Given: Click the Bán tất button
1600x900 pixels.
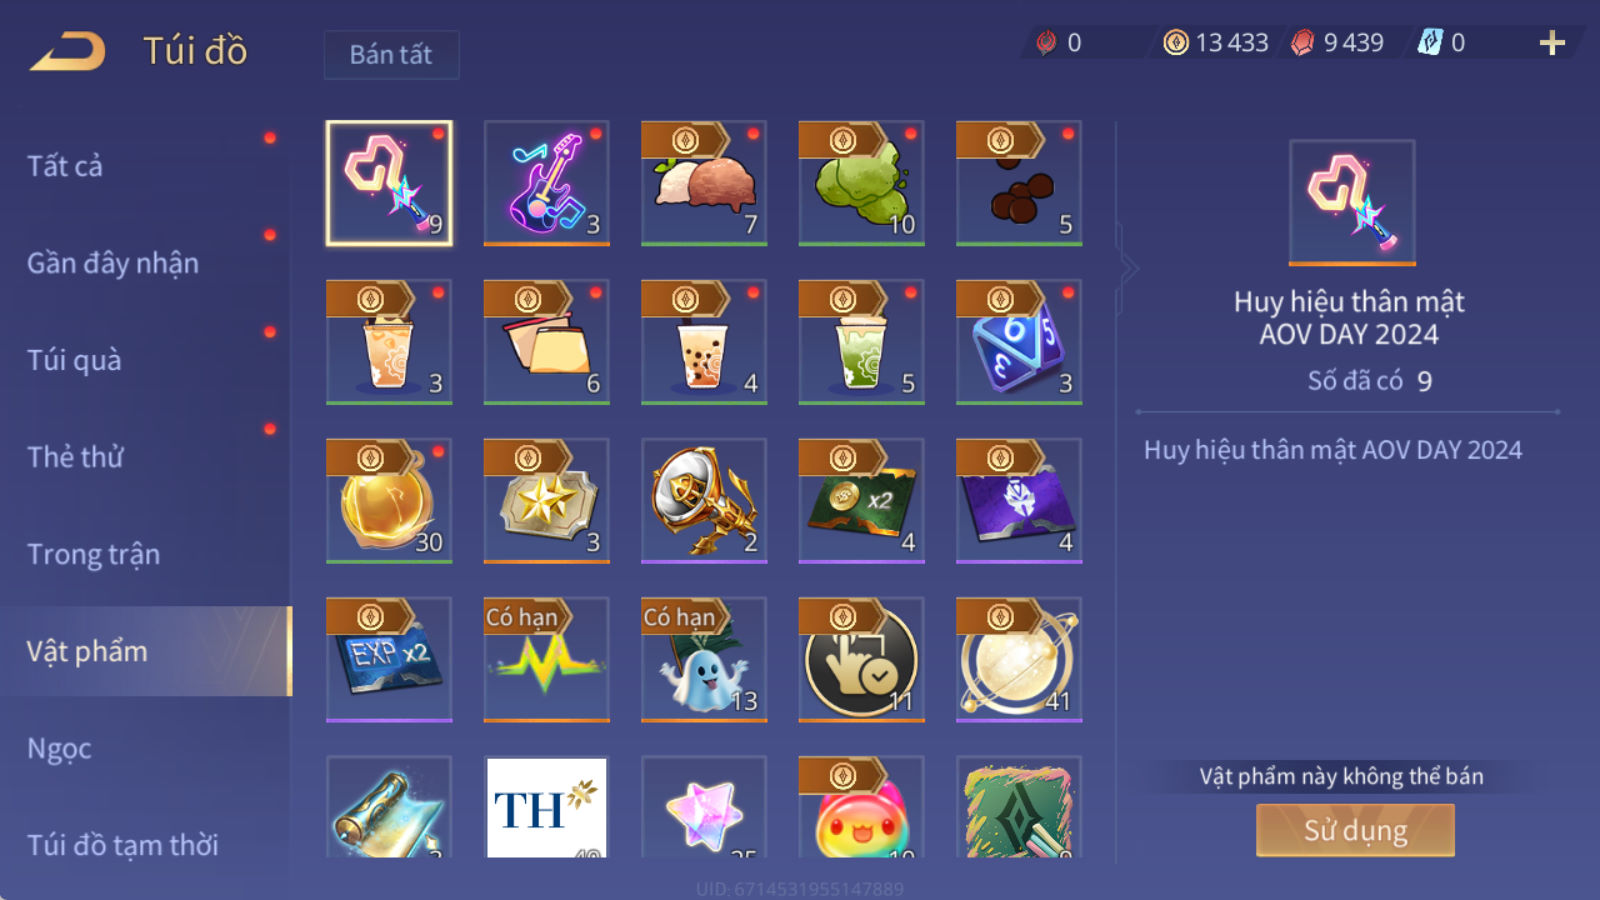Looking at the screenshot, I should (x=391, y=54).
